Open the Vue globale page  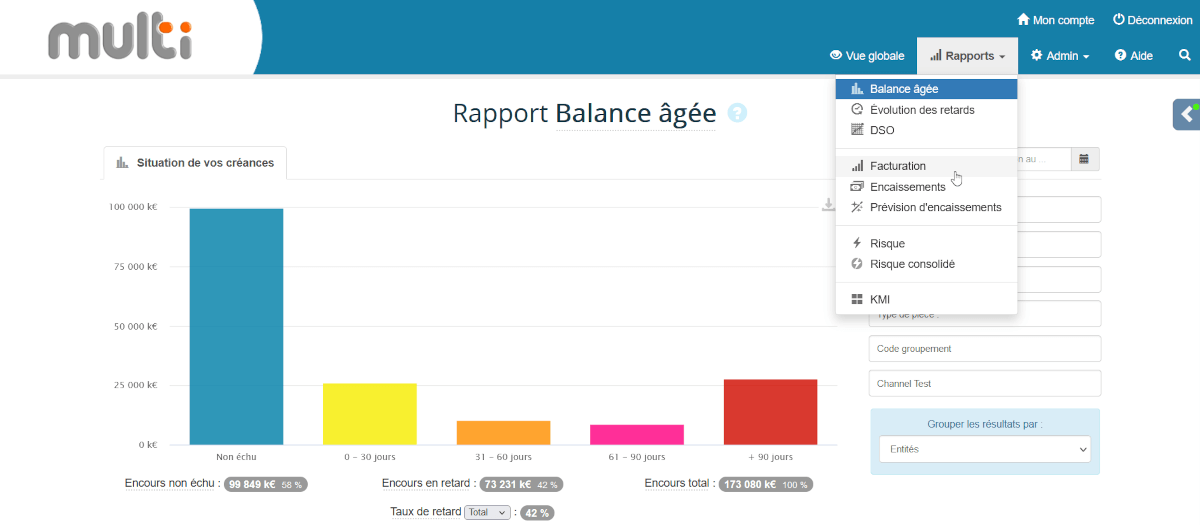coord(867,56)
